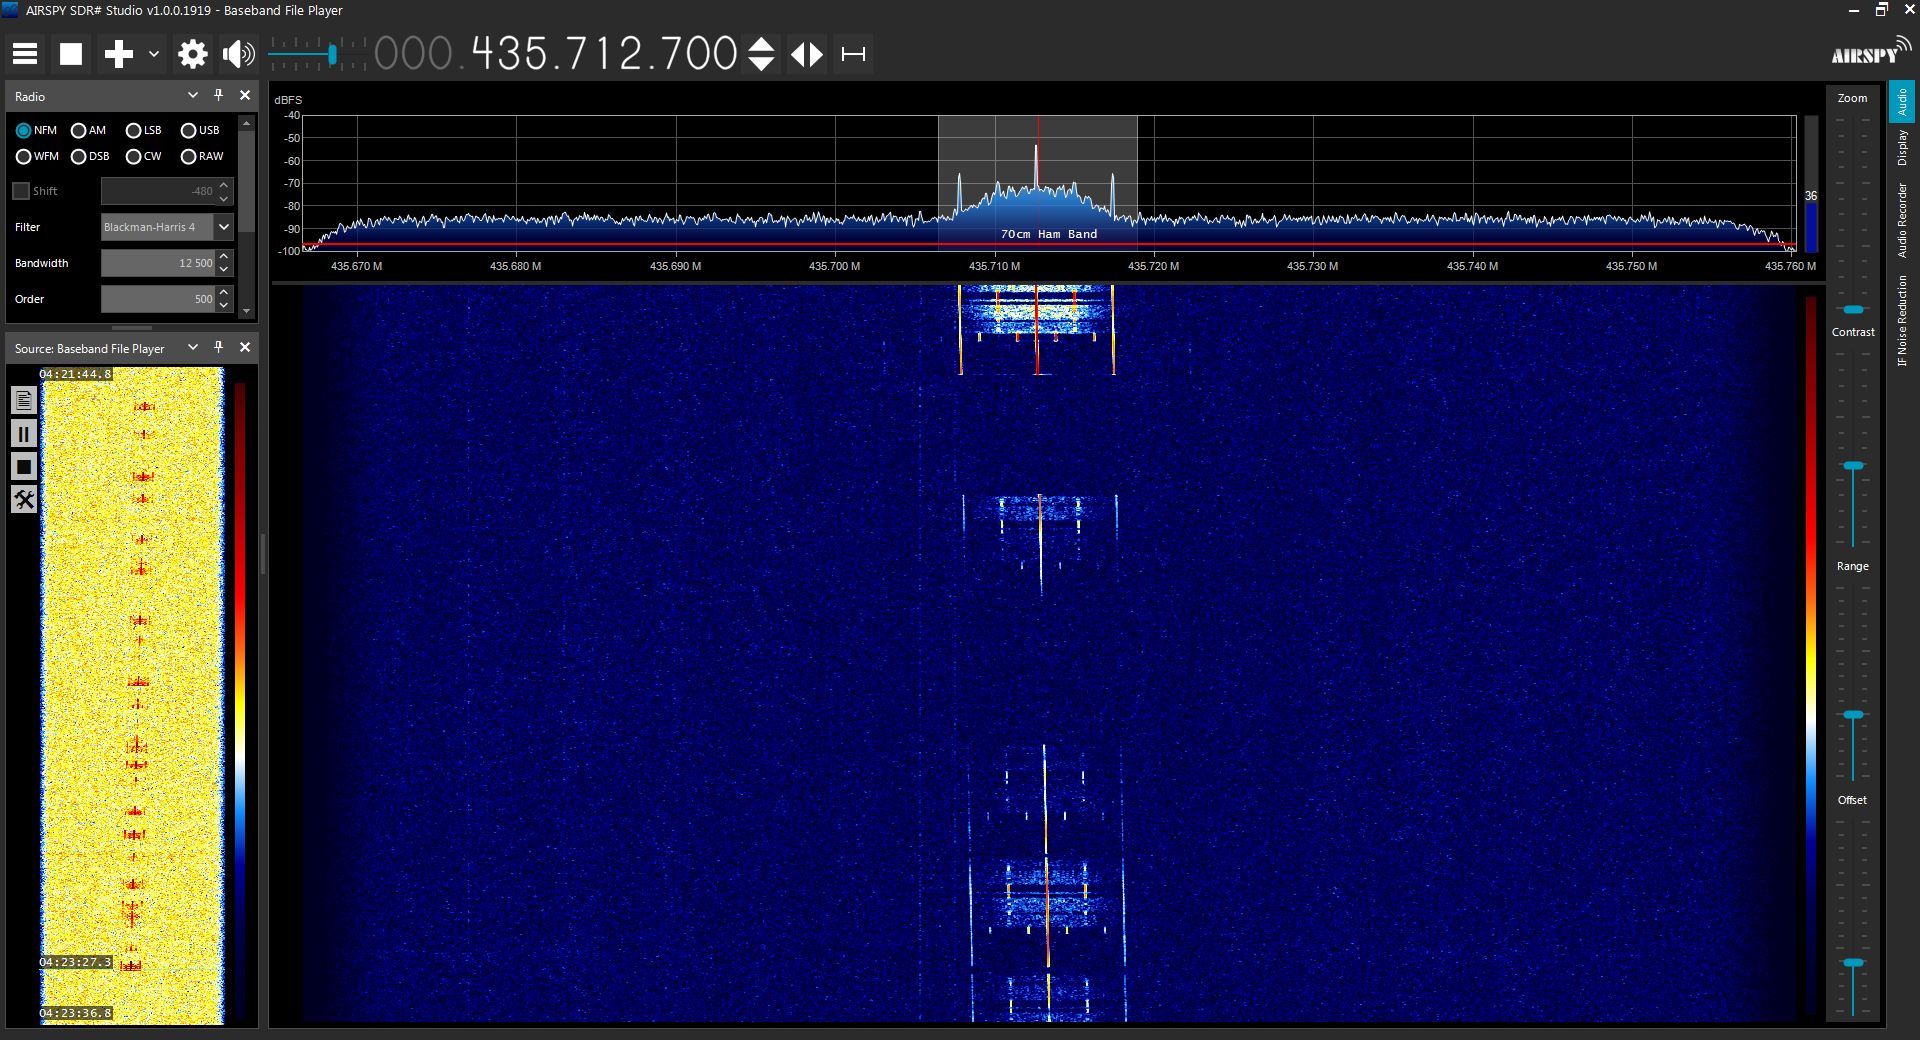The height and width of the screenshot is (1040, 1920).
Task: Click the 70cm Ham Band label
Action: pos(1048,234)
